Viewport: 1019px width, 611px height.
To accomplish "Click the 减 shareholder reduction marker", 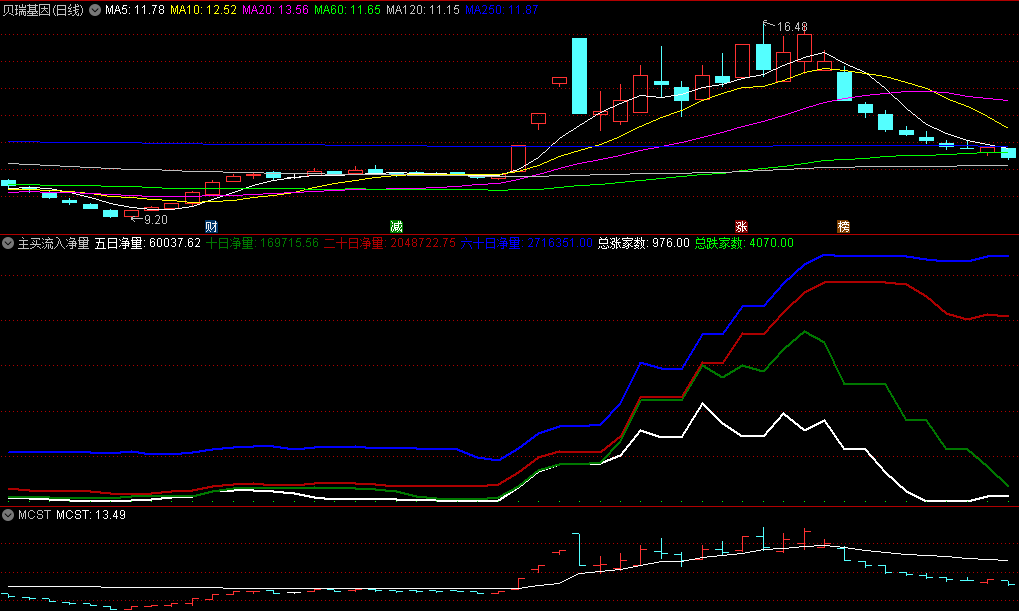I will (396, 226).
